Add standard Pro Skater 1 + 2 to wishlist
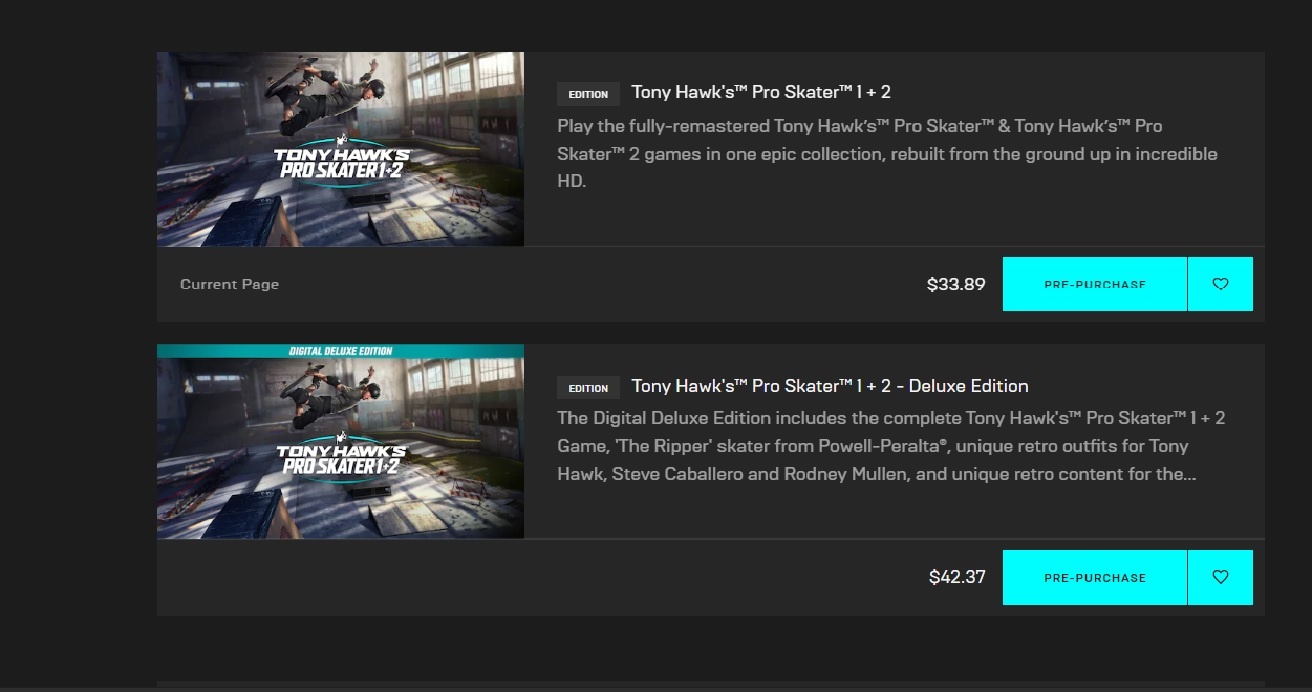1312x692 pixels. point(1220,284)
